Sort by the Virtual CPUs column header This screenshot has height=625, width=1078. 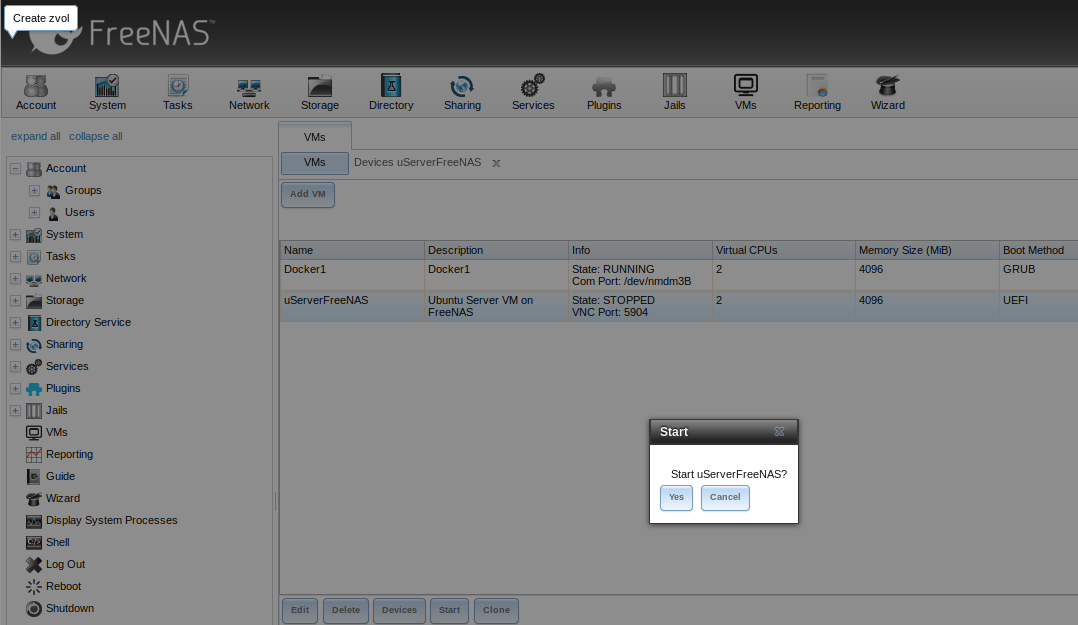click(x=784, y=250)
